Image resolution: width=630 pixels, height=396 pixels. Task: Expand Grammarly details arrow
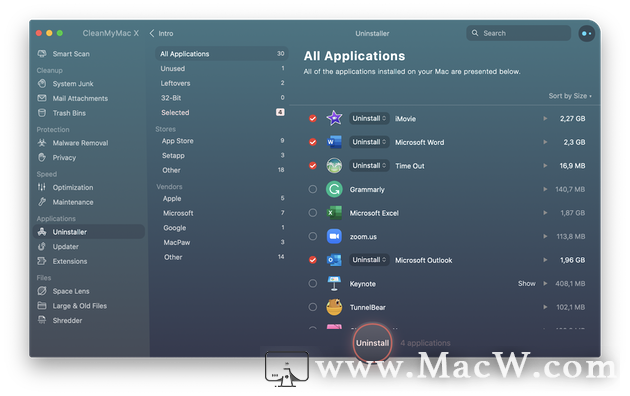pos(545,189)
